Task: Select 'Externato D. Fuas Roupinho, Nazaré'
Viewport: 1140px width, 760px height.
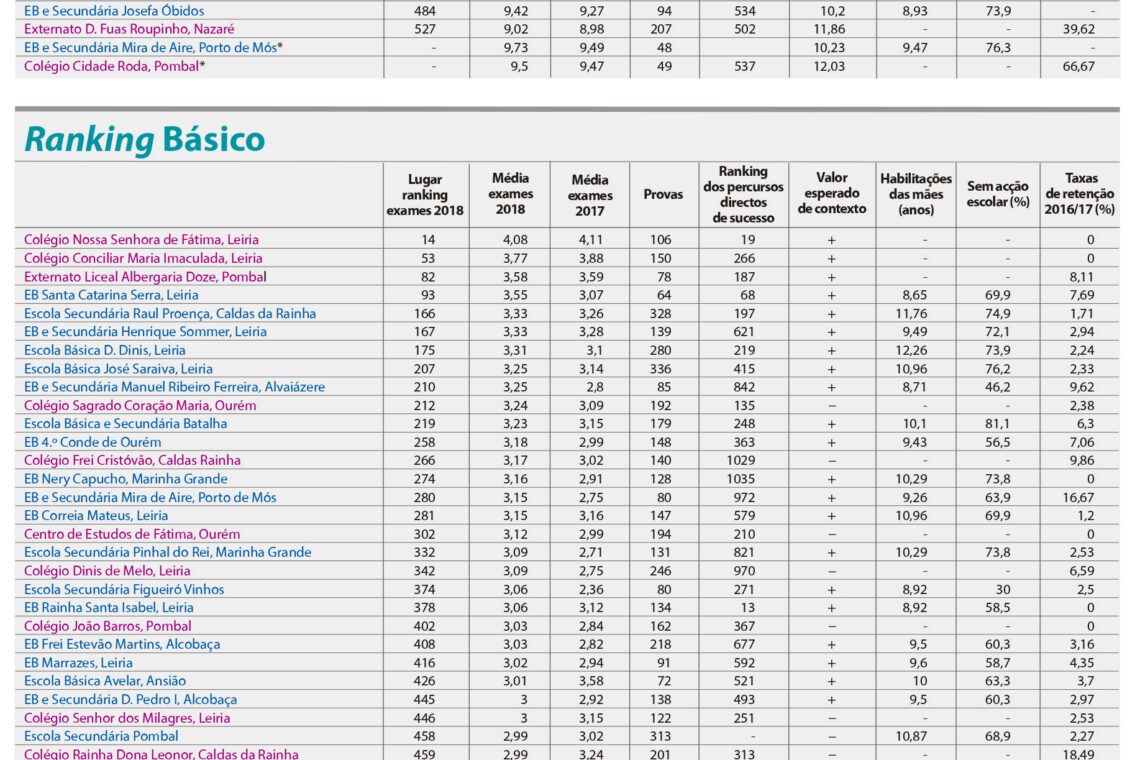Action: pos(129,29)
